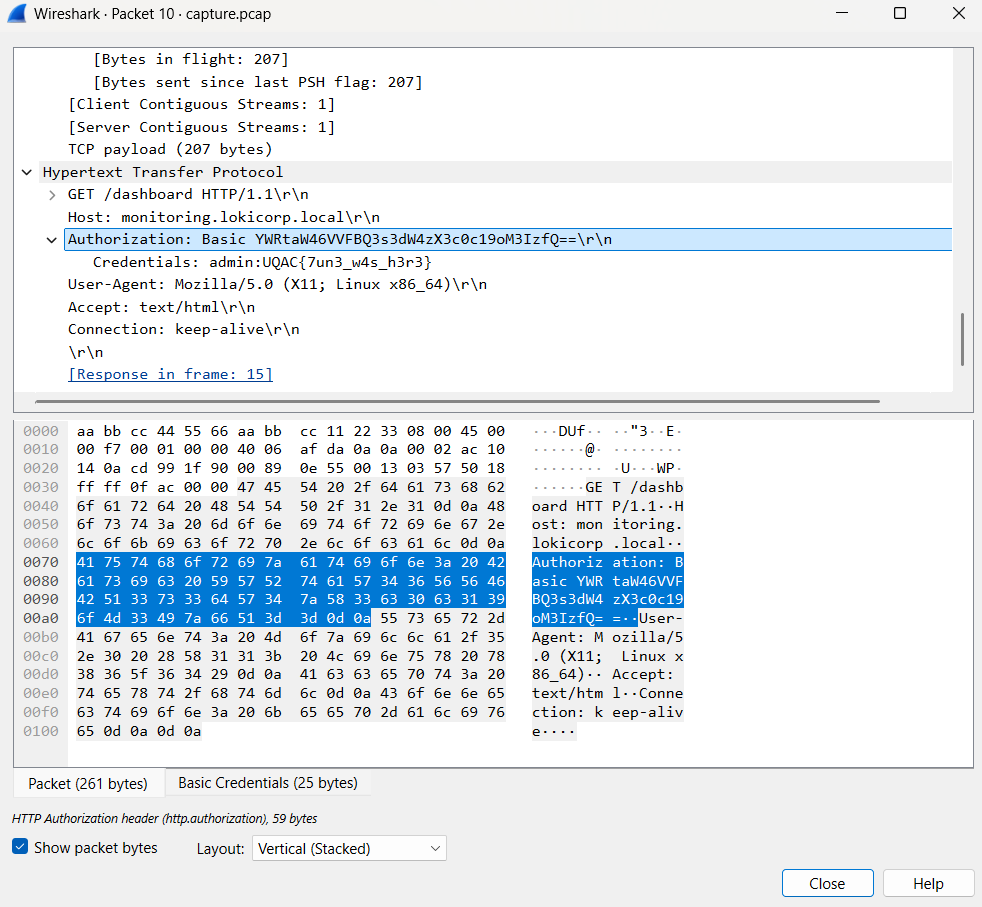Click the Wireshark shark fin title icon
982x907 pixels.
coord(17,13)
